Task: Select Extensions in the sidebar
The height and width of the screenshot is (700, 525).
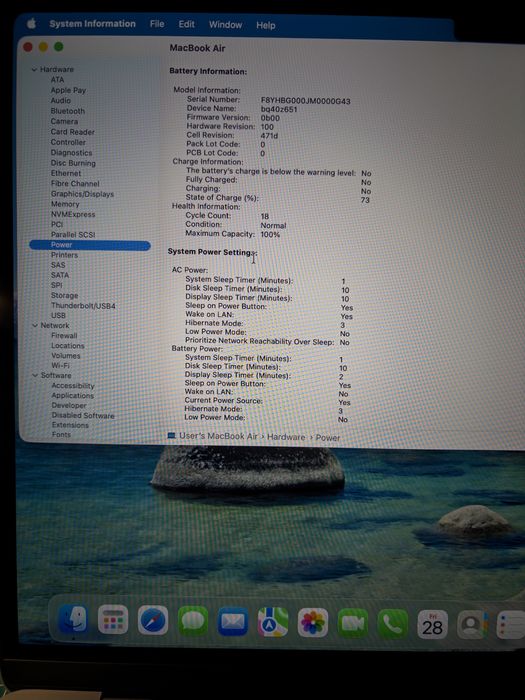Action: 70,425
